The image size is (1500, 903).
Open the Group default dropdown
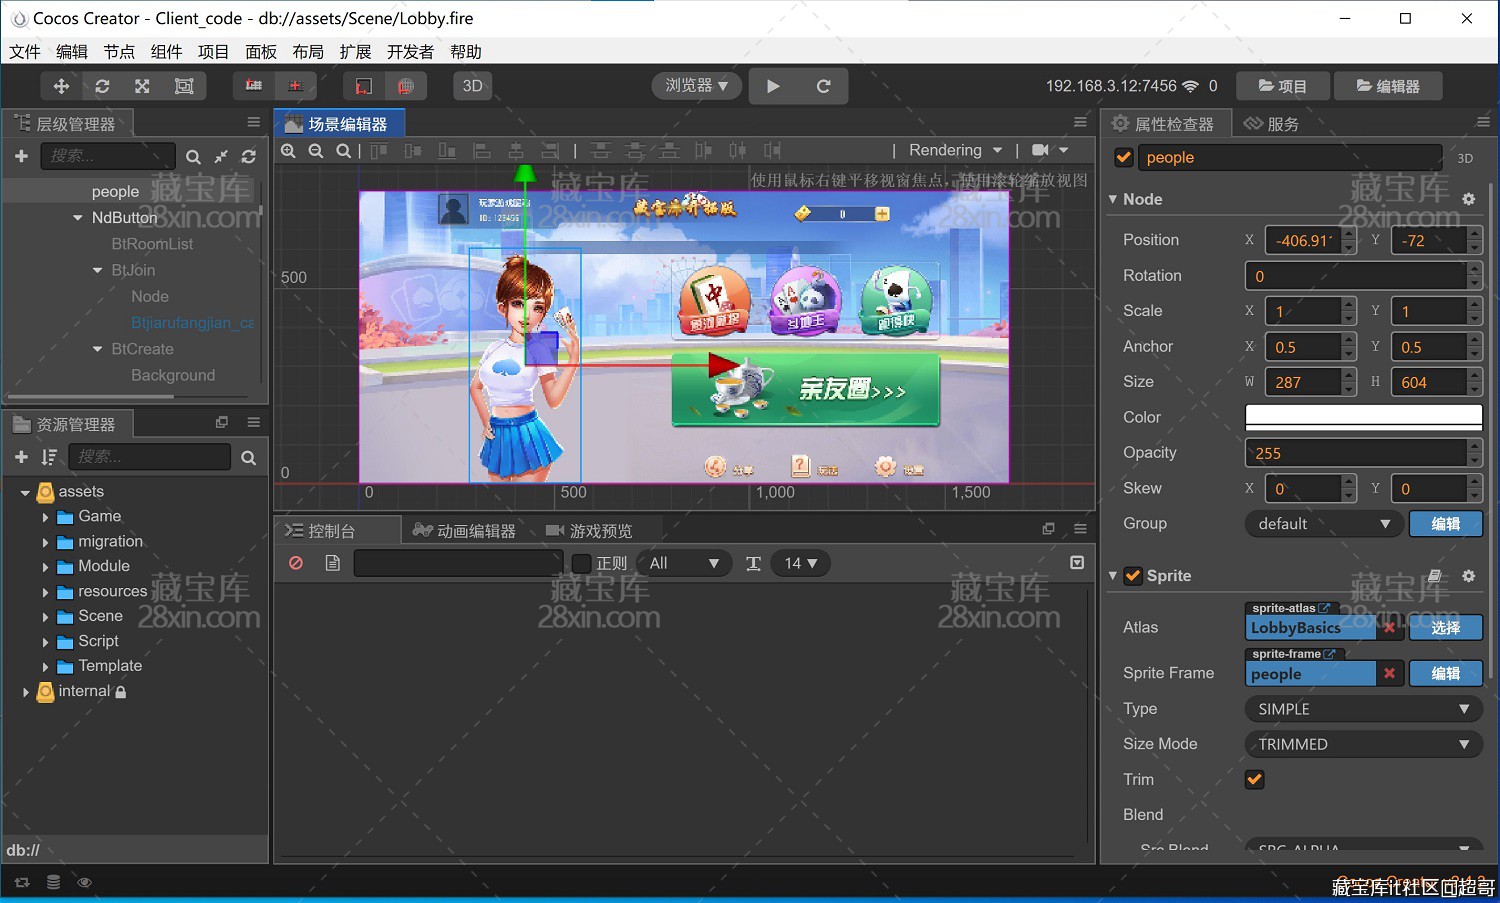pos(1322,524)
